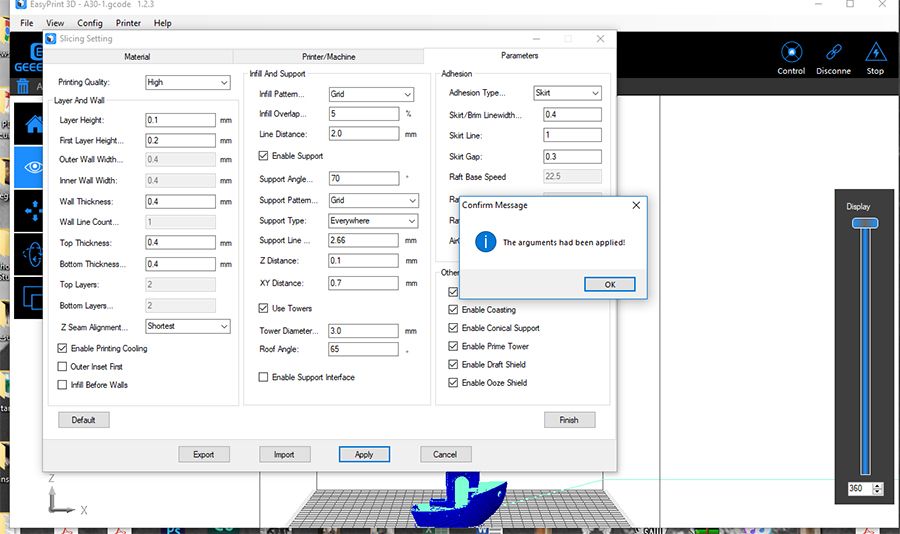Click the Support Angle field

[363, 179]
